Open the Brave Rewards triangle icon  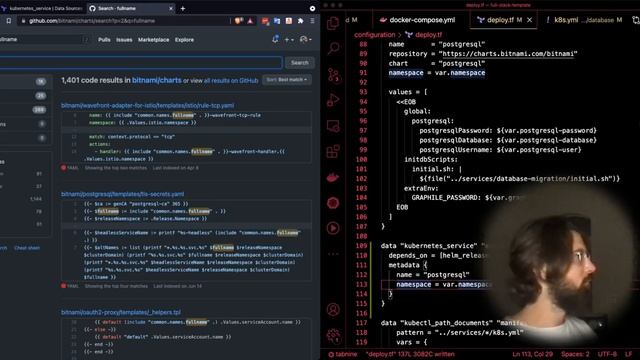tap(250, 21)
